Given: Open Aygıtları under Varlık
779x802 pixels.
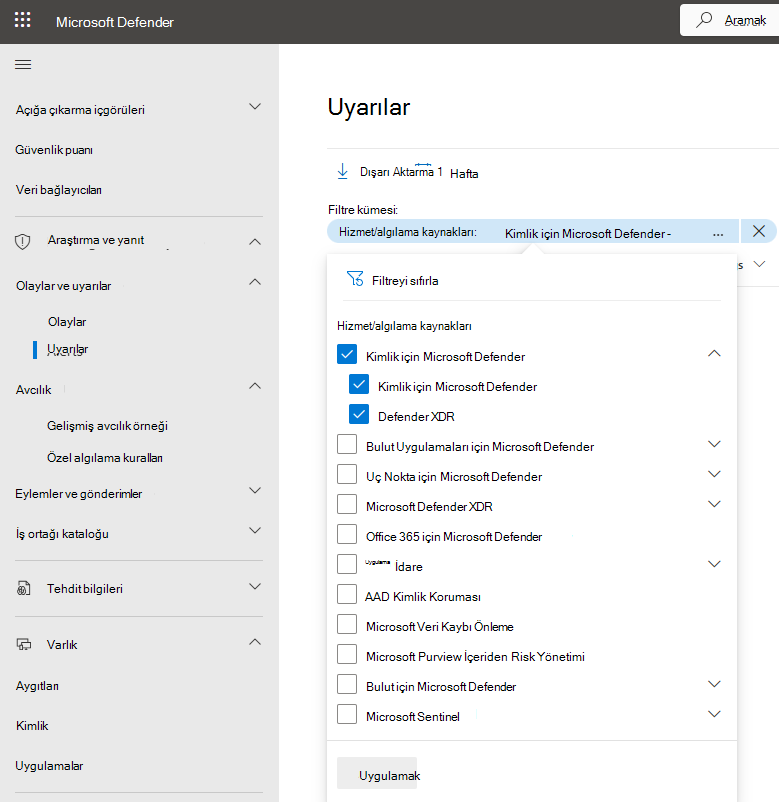Looking at the screenshot, I should point(37,686).
